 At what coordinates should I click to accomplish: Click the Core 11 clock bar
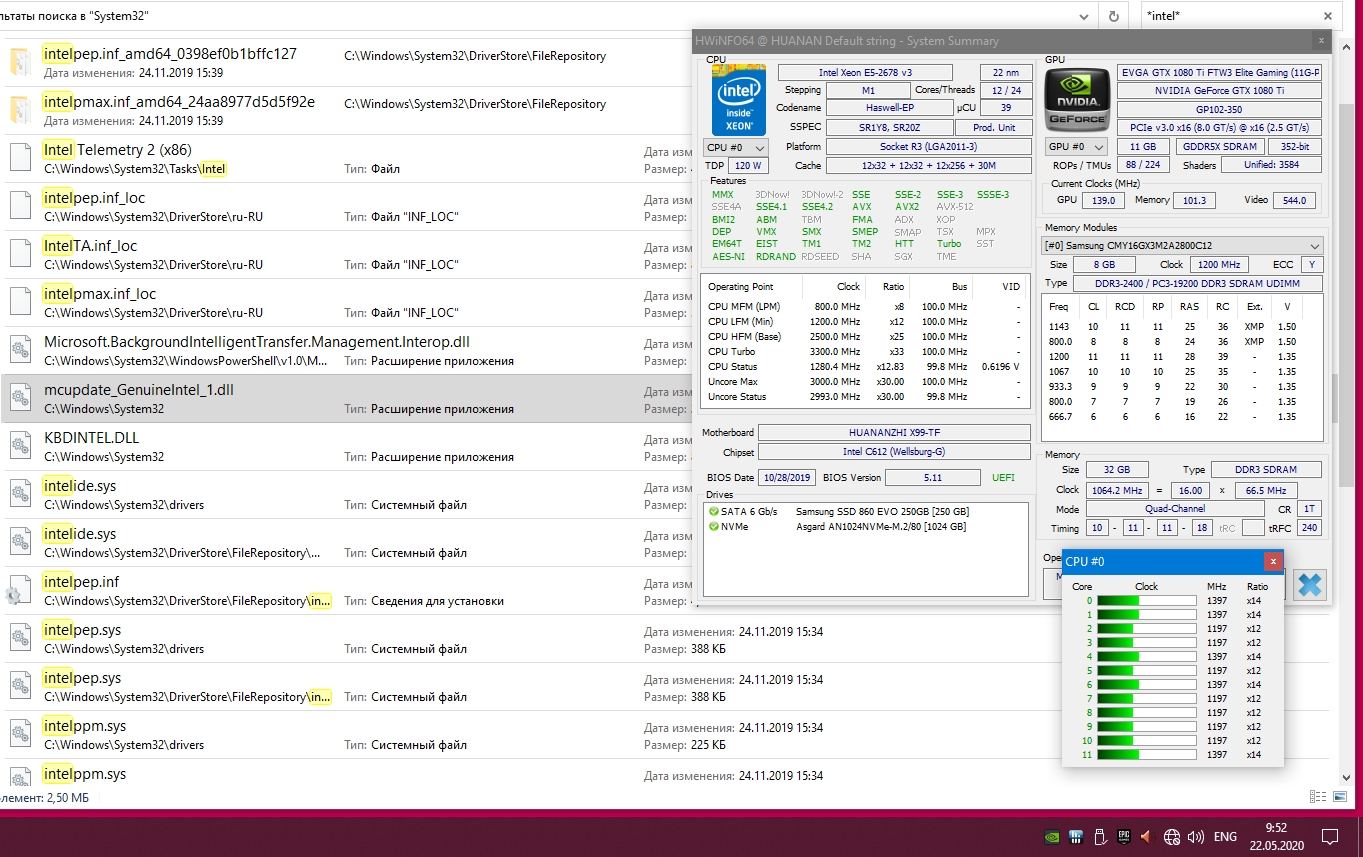click(x=1146, y=755)
